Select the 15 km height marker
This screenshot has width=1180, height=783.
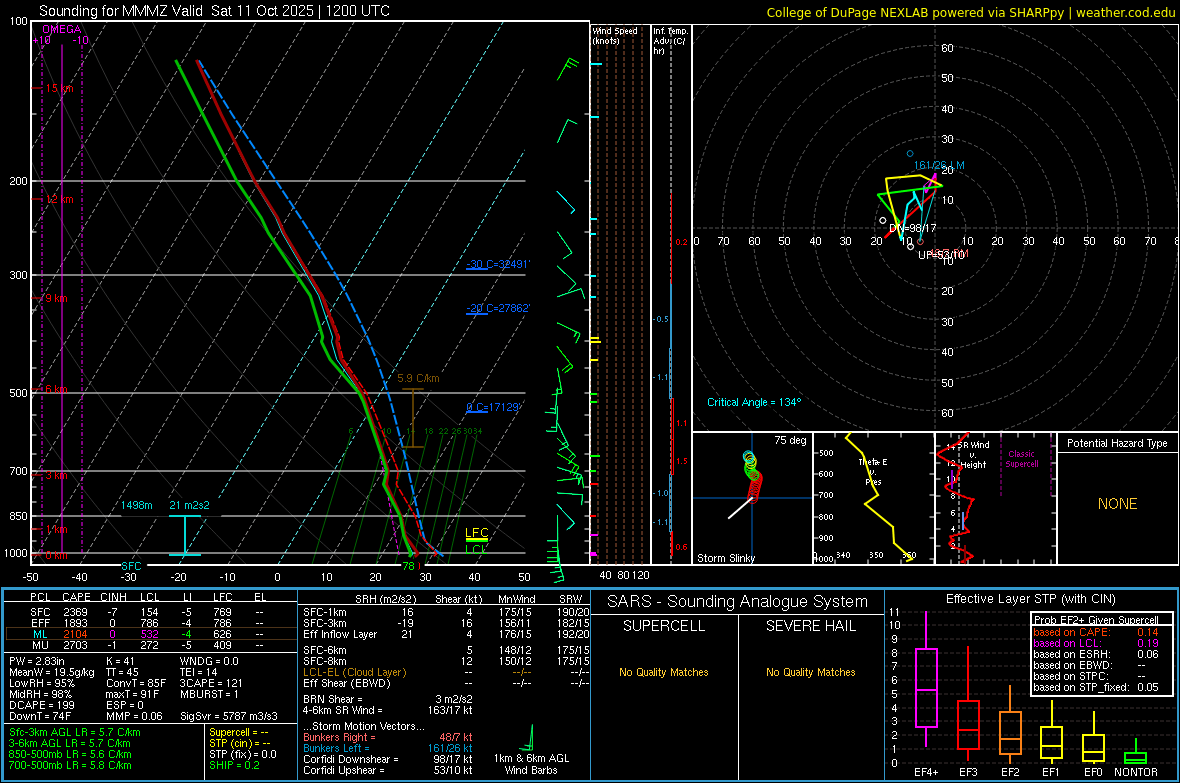click(x=59, y=88)
